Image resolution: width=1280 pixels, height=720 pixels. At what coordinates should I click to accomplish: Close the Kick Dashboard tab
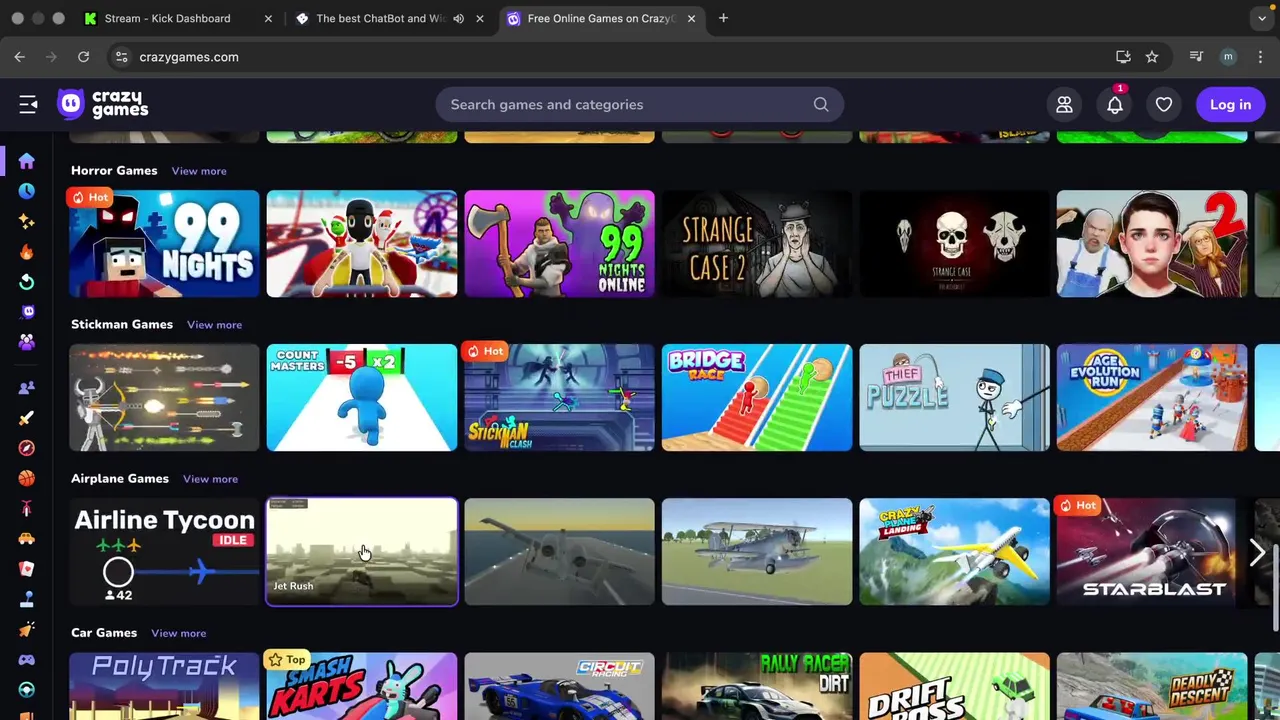click(268, 18)
